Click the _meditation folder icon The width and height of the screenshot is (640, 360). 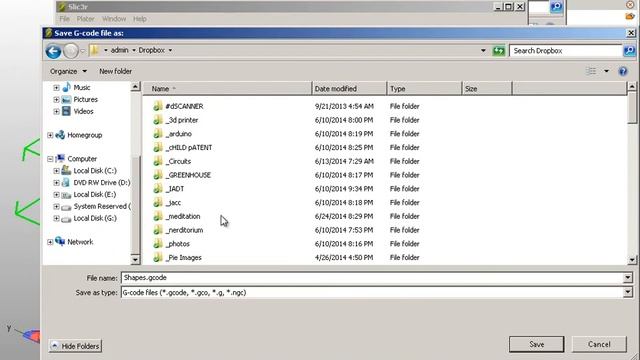[158, 216]
